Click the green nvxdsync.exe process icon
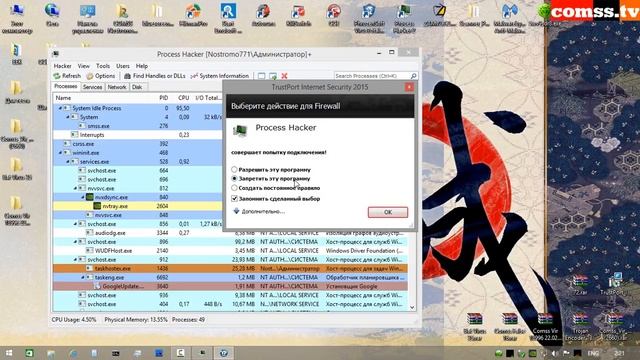The height and width of the screenshot is (360, 640). tap(89, 197)
